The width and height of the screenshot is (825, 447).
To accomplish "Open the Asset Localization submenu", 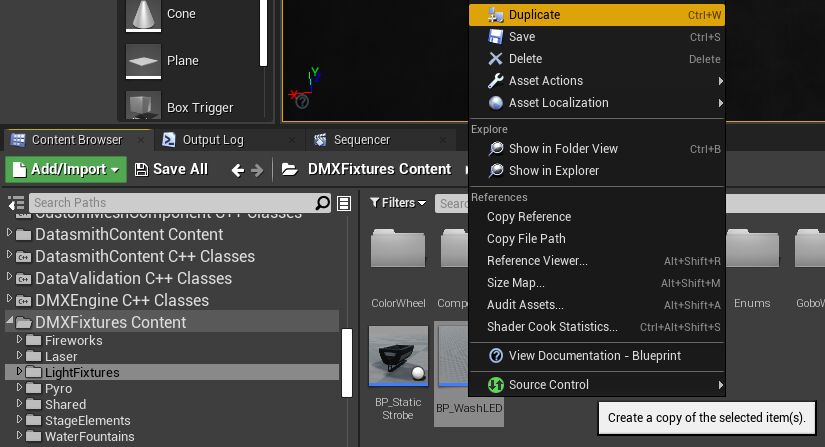I will pos(597,103).
